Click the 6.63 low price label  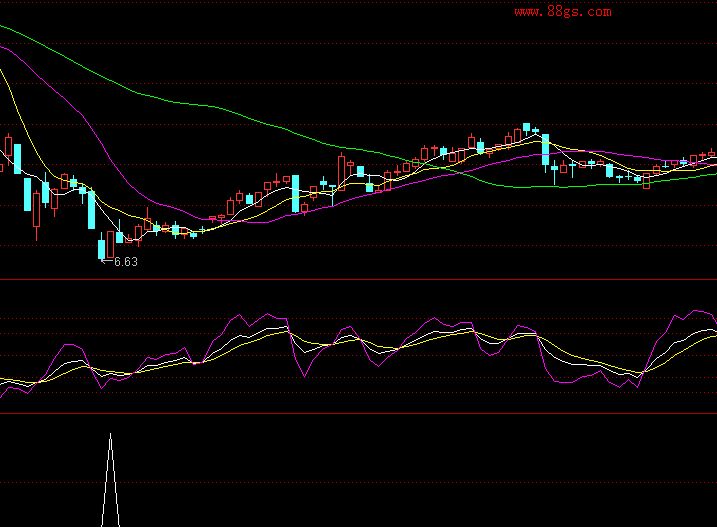click(125, 262)
